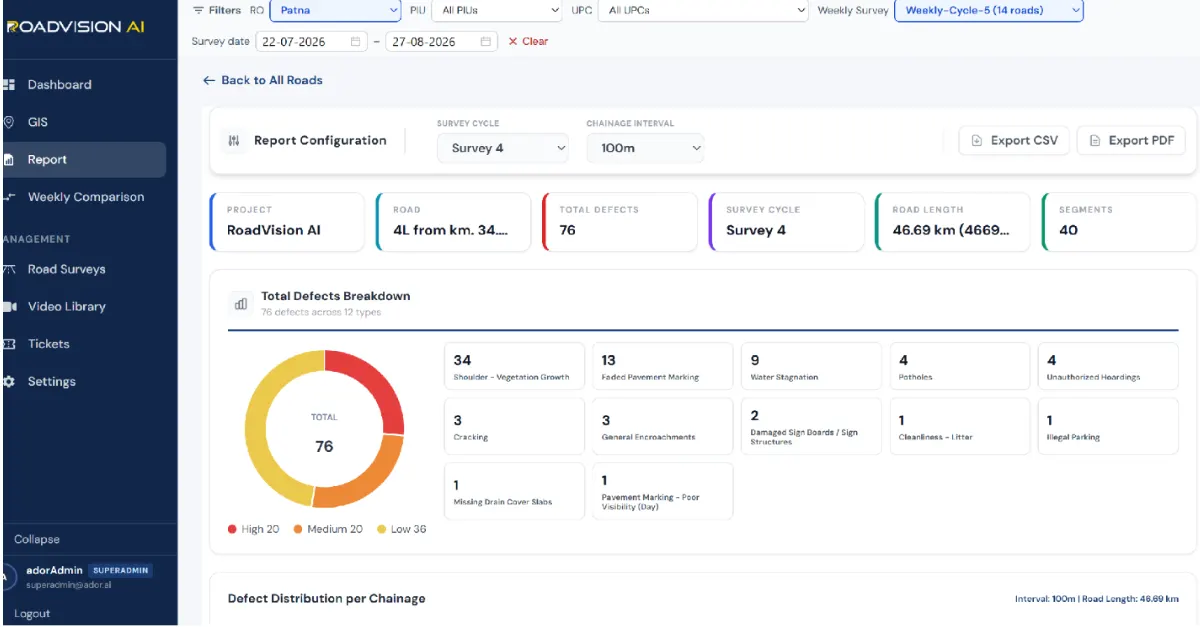Expand the Survey Cycle dropdown showing Survey 4

tap(503, 148)
